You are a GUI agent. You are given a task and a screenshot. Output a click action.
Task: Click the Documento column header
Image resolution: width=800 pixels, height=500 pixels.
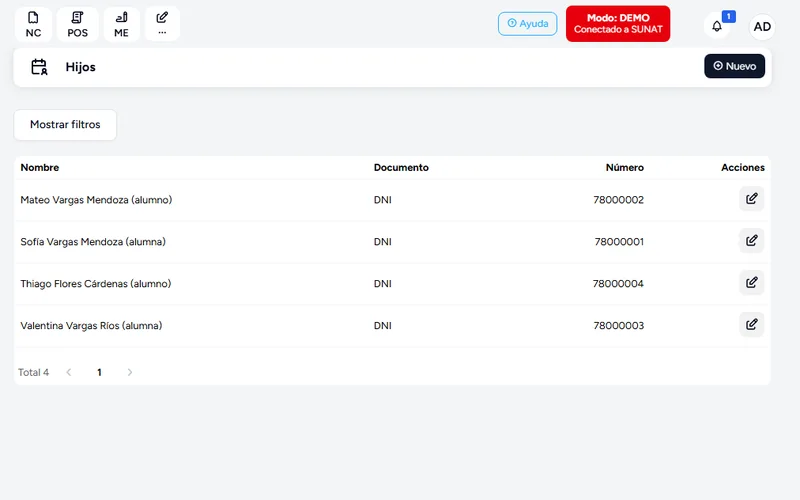tap(401, 167)
